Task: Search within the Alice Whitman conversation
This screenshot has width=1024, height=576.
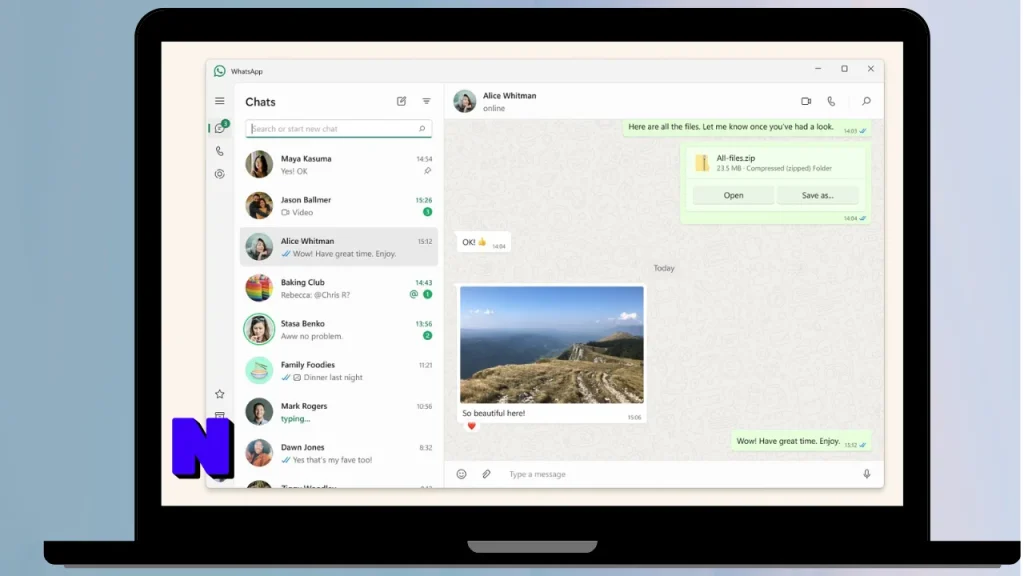Action: (866, 101)
